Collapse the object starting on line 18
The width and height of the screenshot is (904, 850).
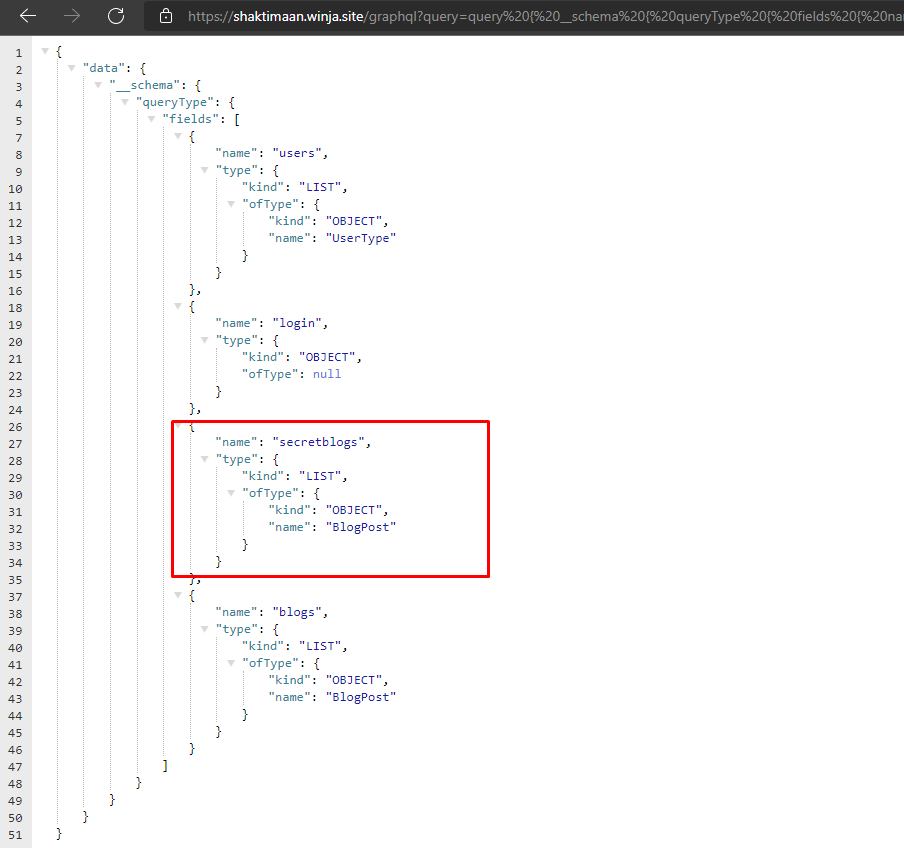(178, 306)
